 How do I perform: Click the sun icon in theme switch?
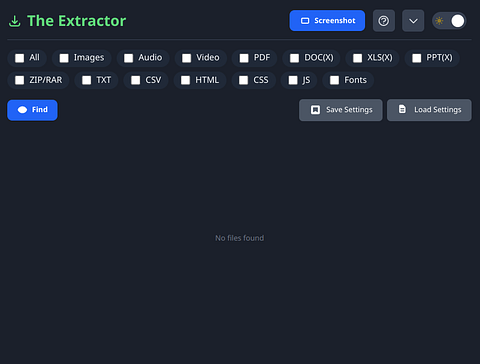coord(439,21)
